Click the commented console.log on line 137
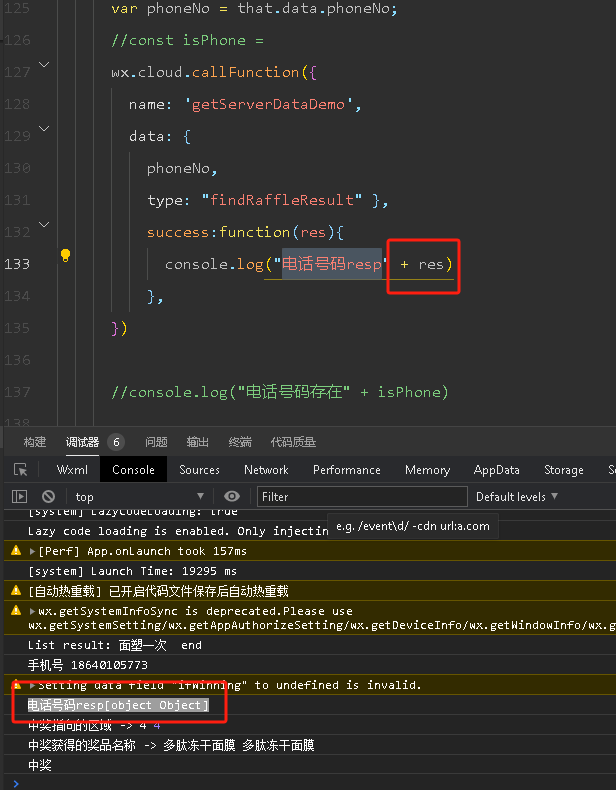Image resolution: width=616 pixels, height=790 pixels. (280, 392)
